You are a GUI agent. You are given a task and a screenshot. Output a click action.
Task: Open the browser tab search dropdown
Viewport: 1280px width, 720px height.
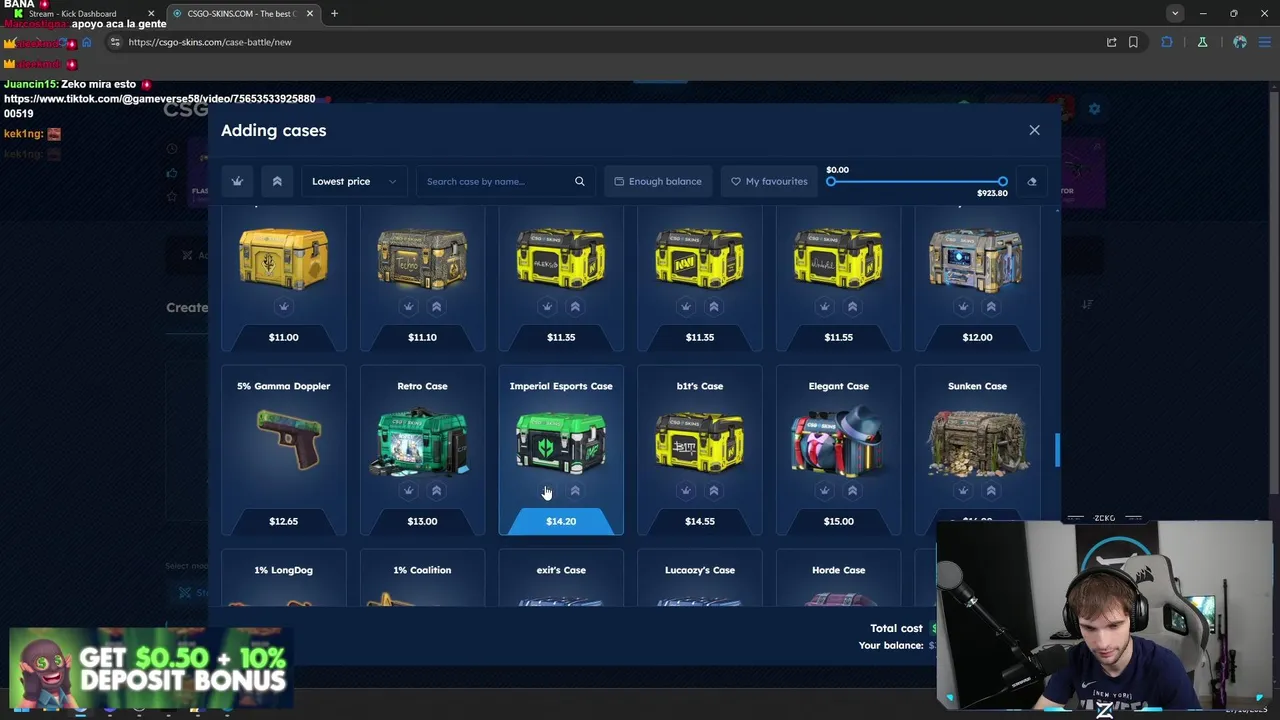coord(1175,13)
